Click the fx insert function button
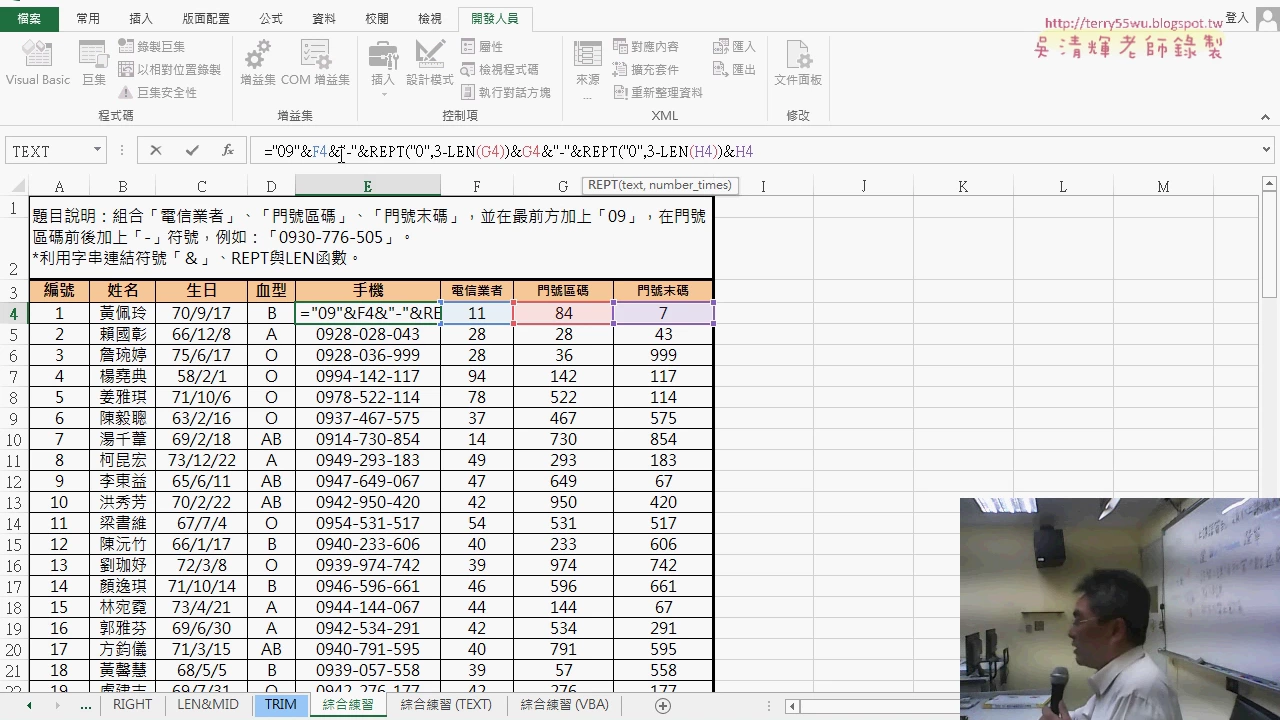The width and height of the screenshot is (1280, 720). [x=228, y=151]
